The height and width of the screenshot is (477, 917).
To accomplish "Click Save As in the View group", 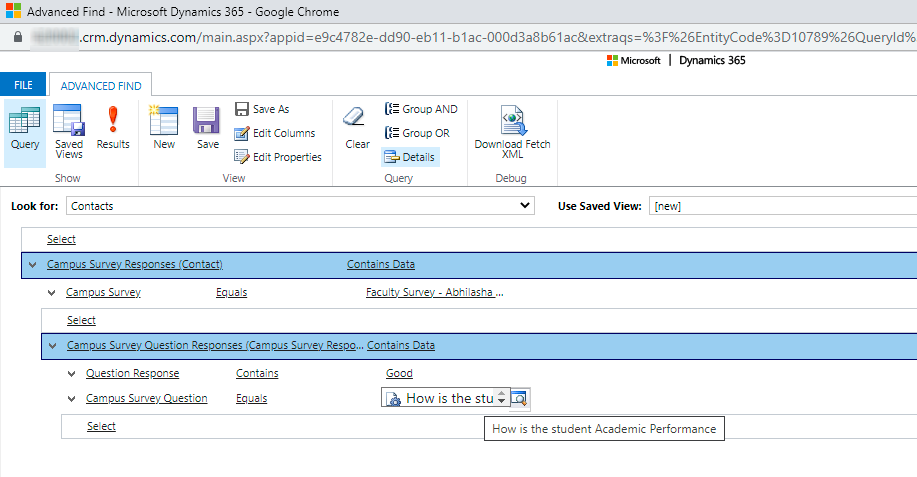I will coord(262,109).
